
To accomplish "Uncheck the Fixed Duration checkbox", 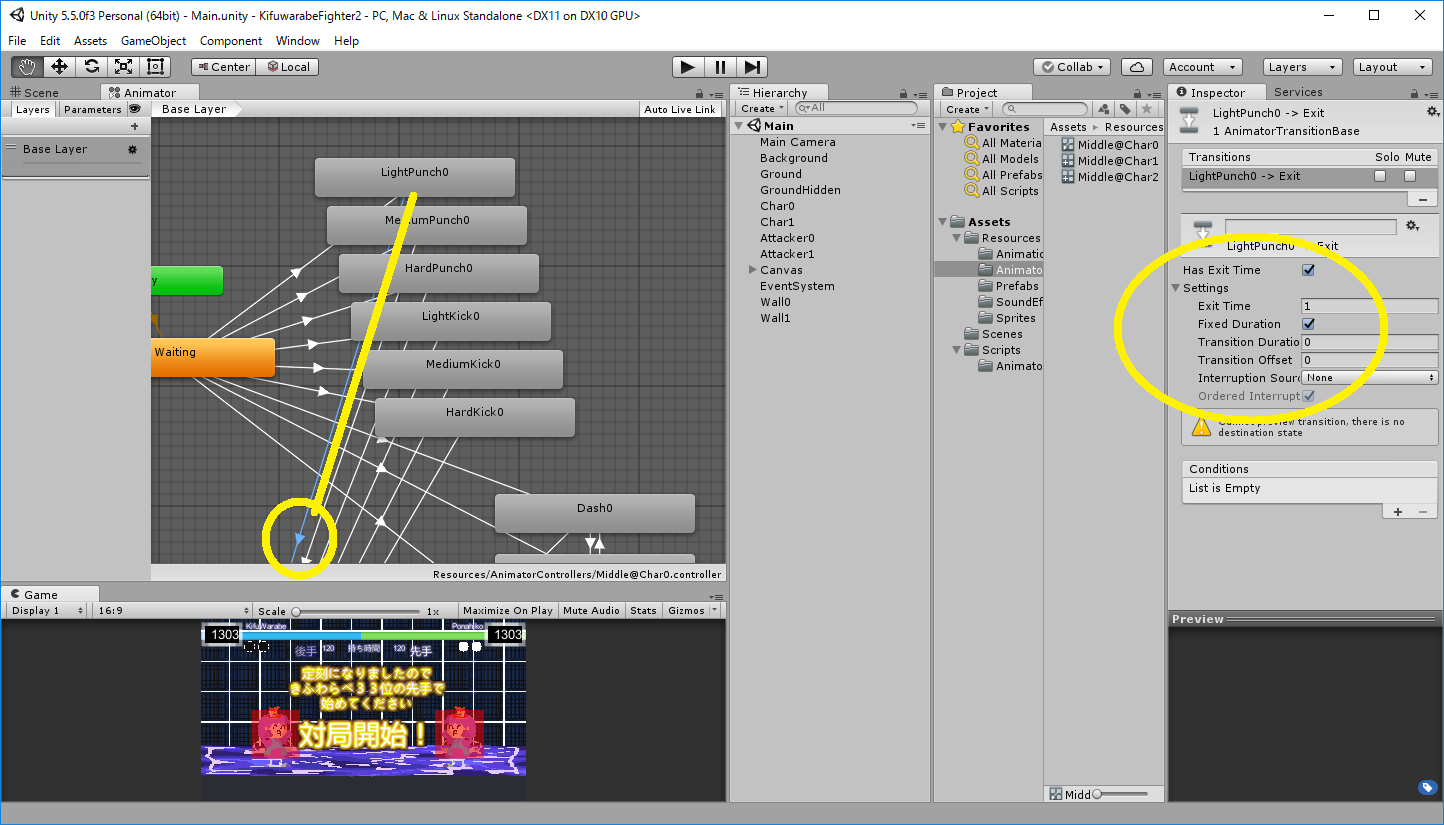I will pos(1308,324).
